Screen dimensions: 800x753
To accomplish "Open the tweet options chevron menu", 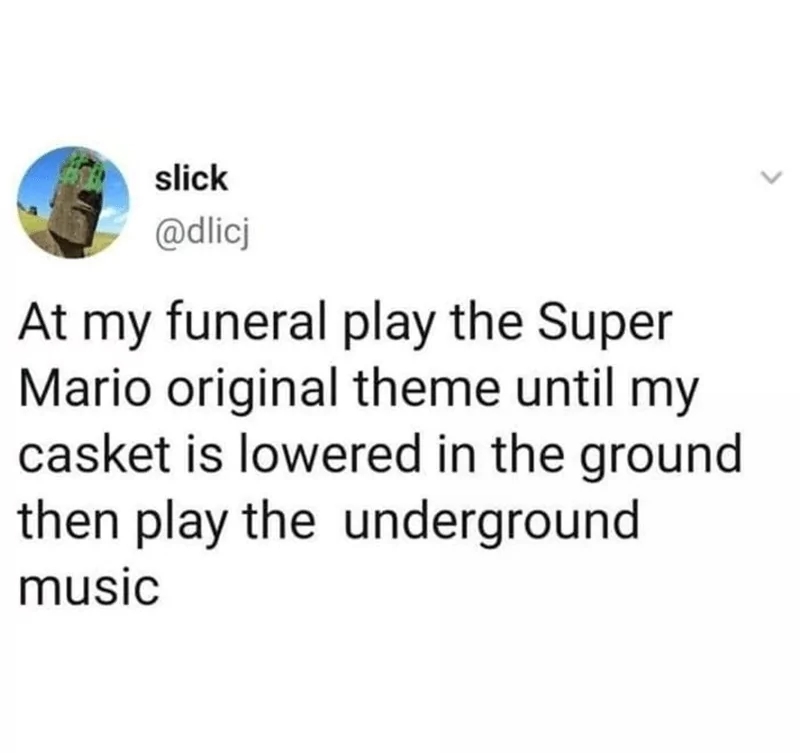I will point(770,178).
